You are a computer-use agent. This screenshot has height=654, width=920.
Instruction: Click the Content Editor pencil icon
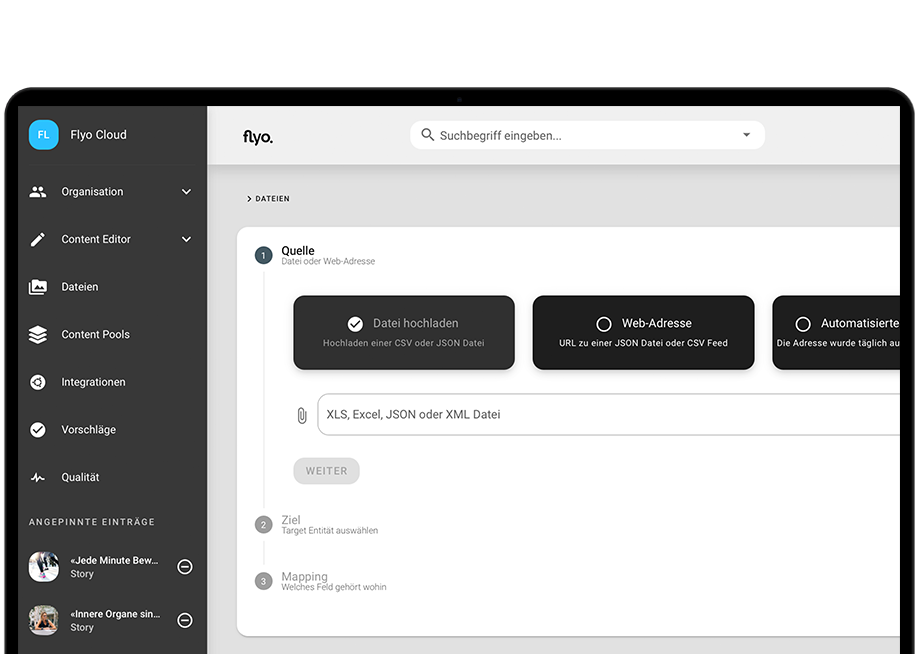click(x=38, y=239)
